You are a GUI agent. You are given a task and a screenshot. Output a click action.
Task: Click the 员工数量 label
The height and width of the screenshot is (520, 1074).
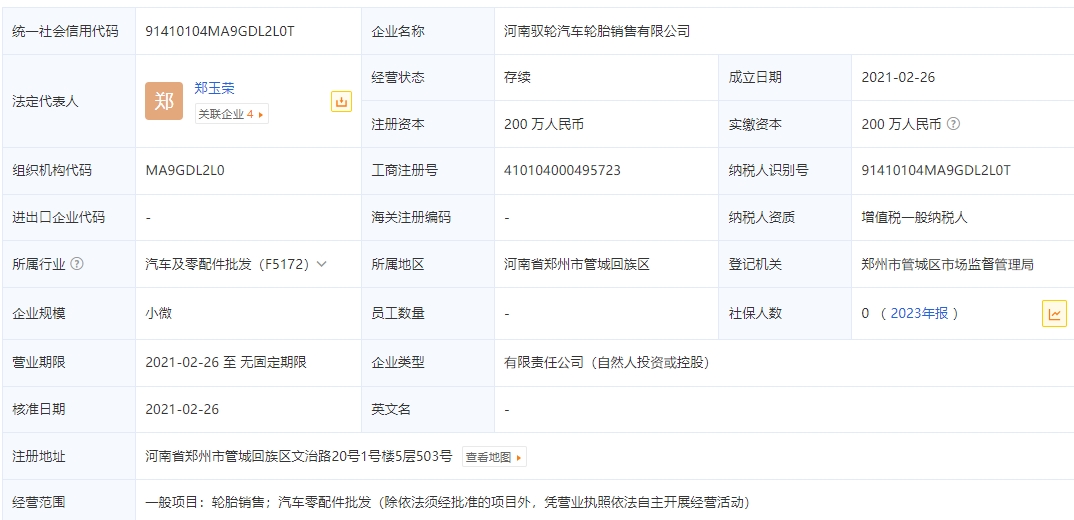click(398, 314)
